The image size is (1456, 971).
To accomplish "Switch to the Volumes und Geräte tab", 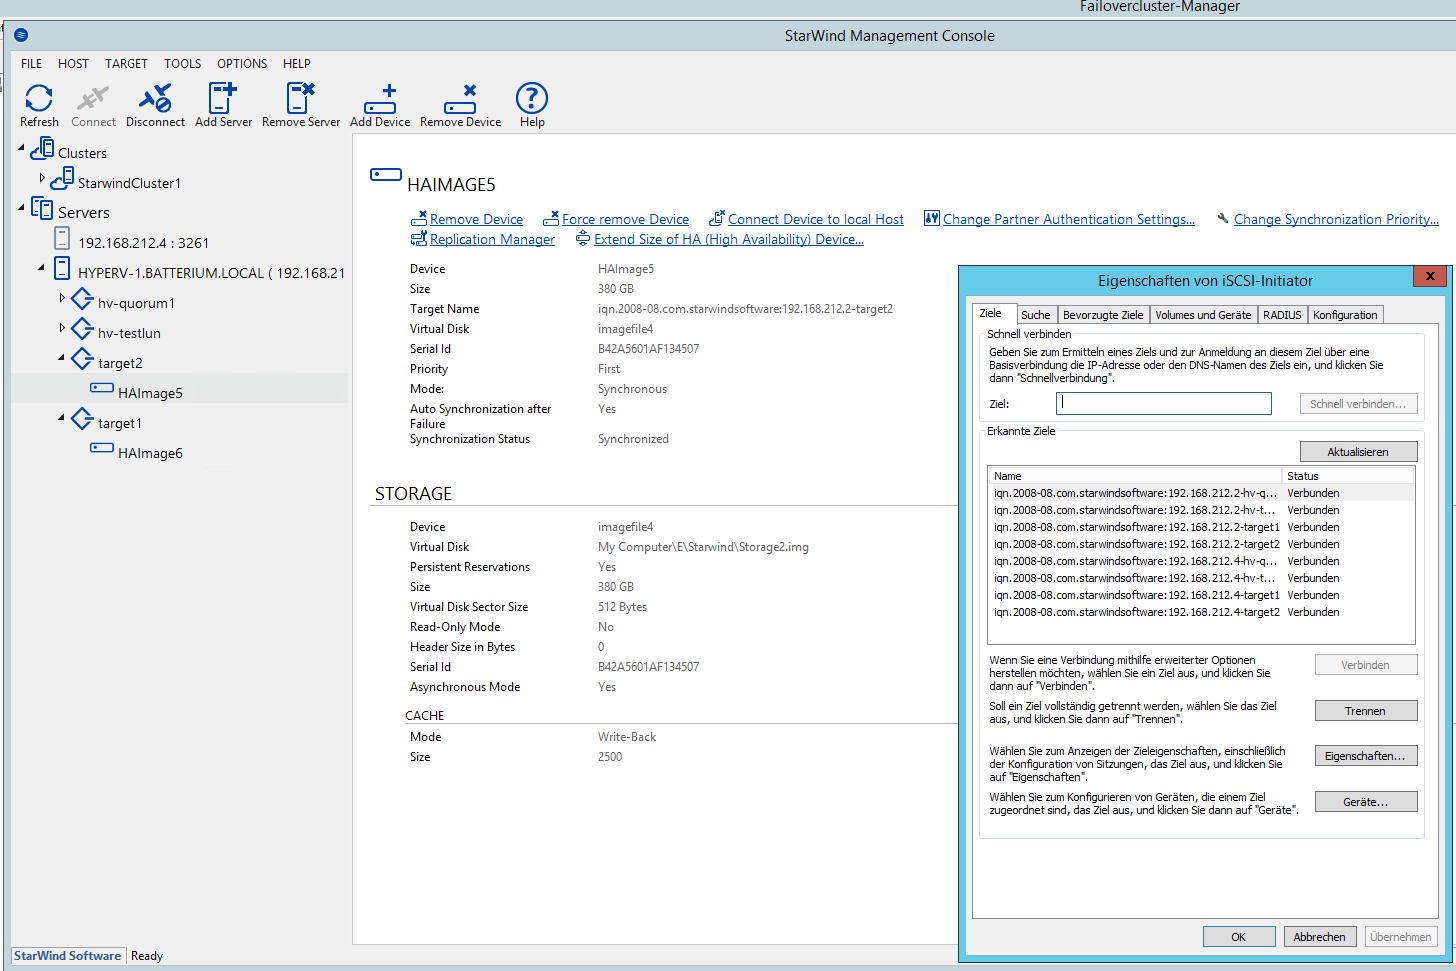I will click(x=1203, y=315).
